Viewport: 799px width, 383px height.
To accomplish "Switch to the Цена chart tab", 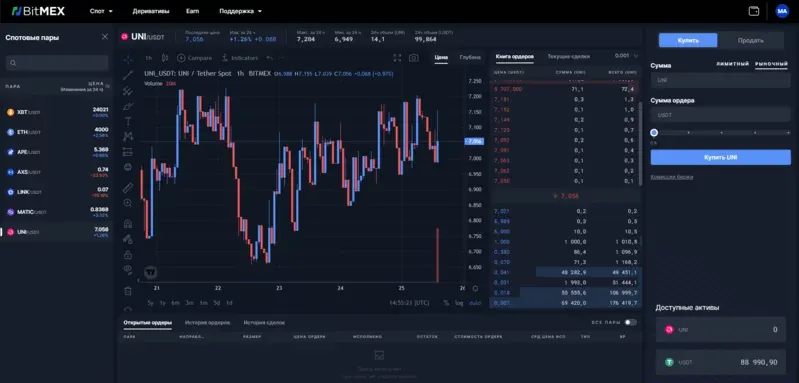I will click(x=441, y=58).
